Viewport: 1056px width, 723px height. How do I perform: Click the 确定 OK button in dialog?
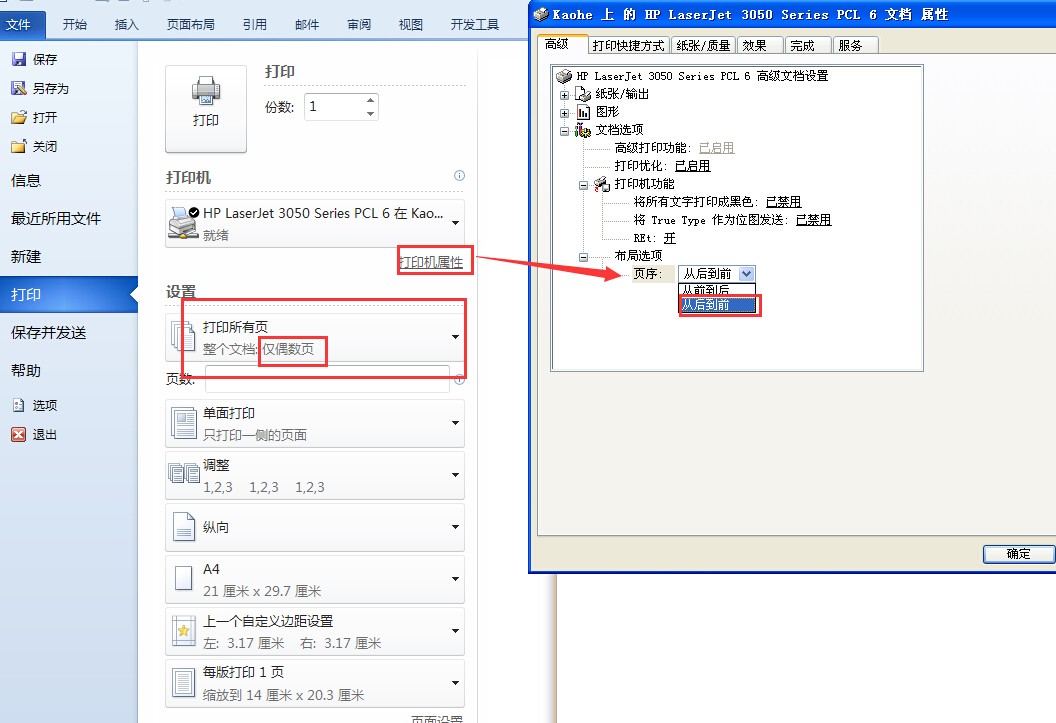(1018, 553)
